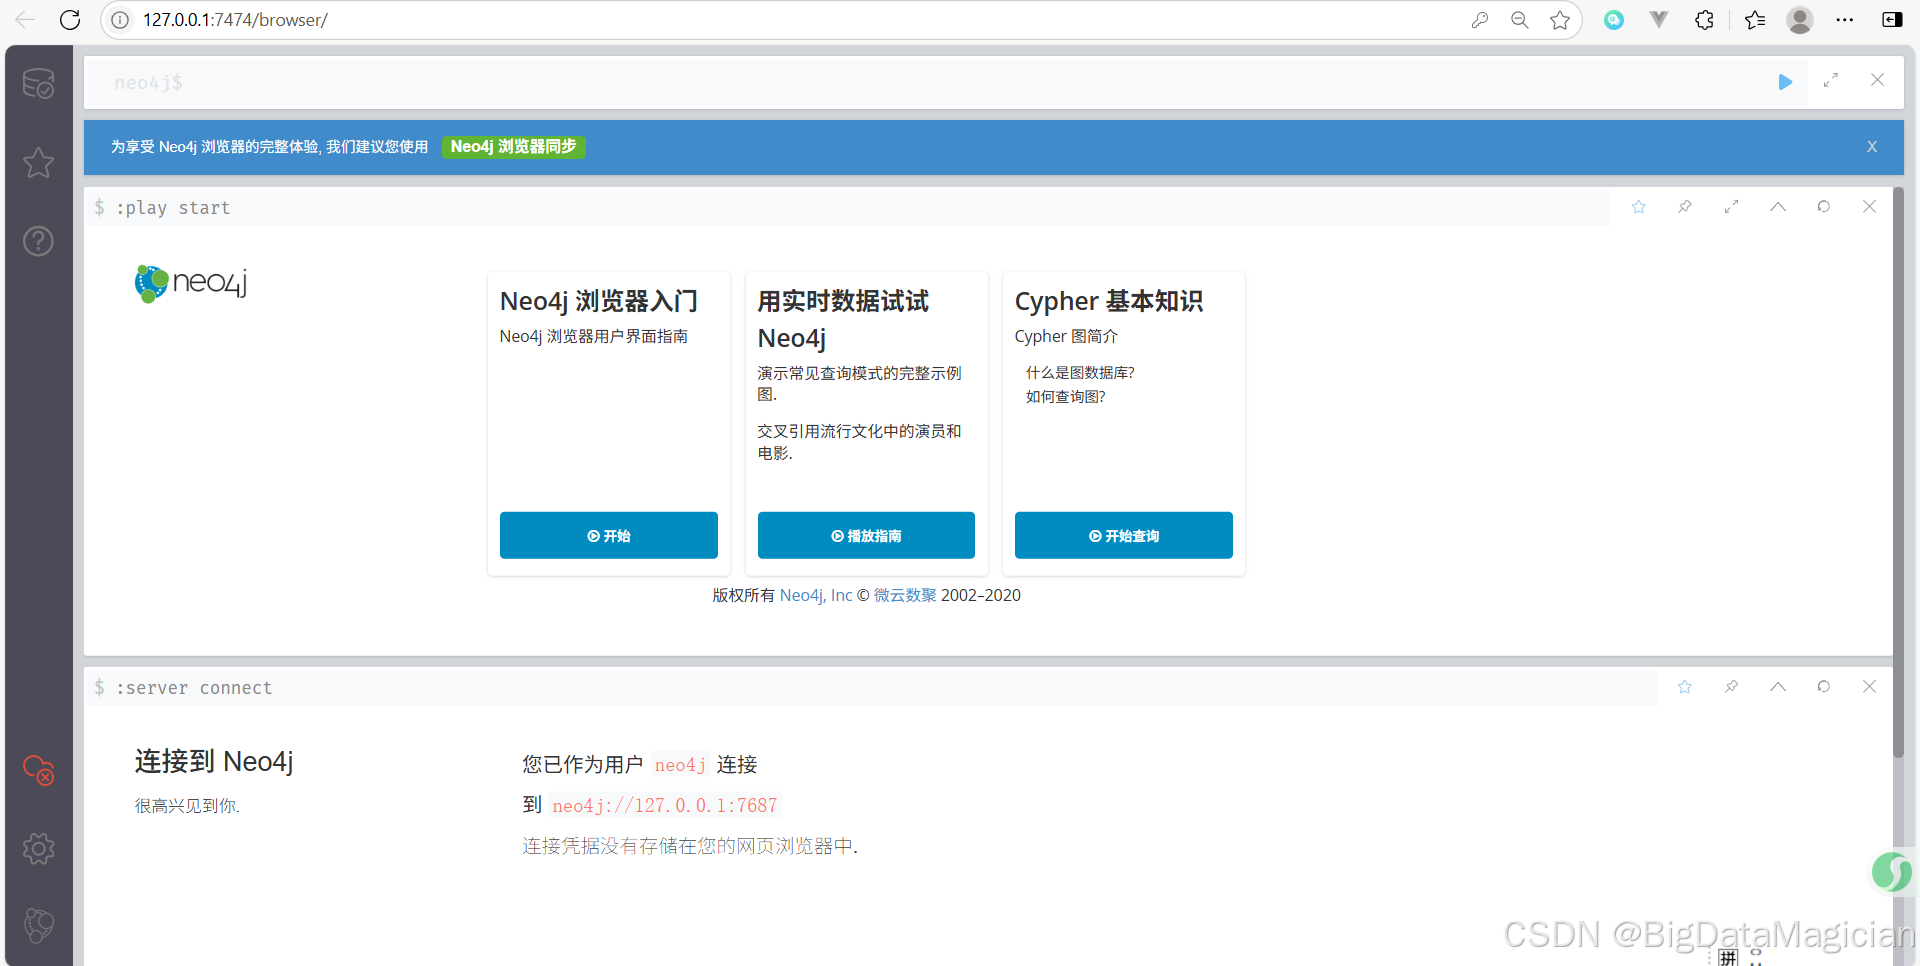Screen dimensions: 1920x966
Task: Open the browser settings and more menu
Action: point(1845,20)
